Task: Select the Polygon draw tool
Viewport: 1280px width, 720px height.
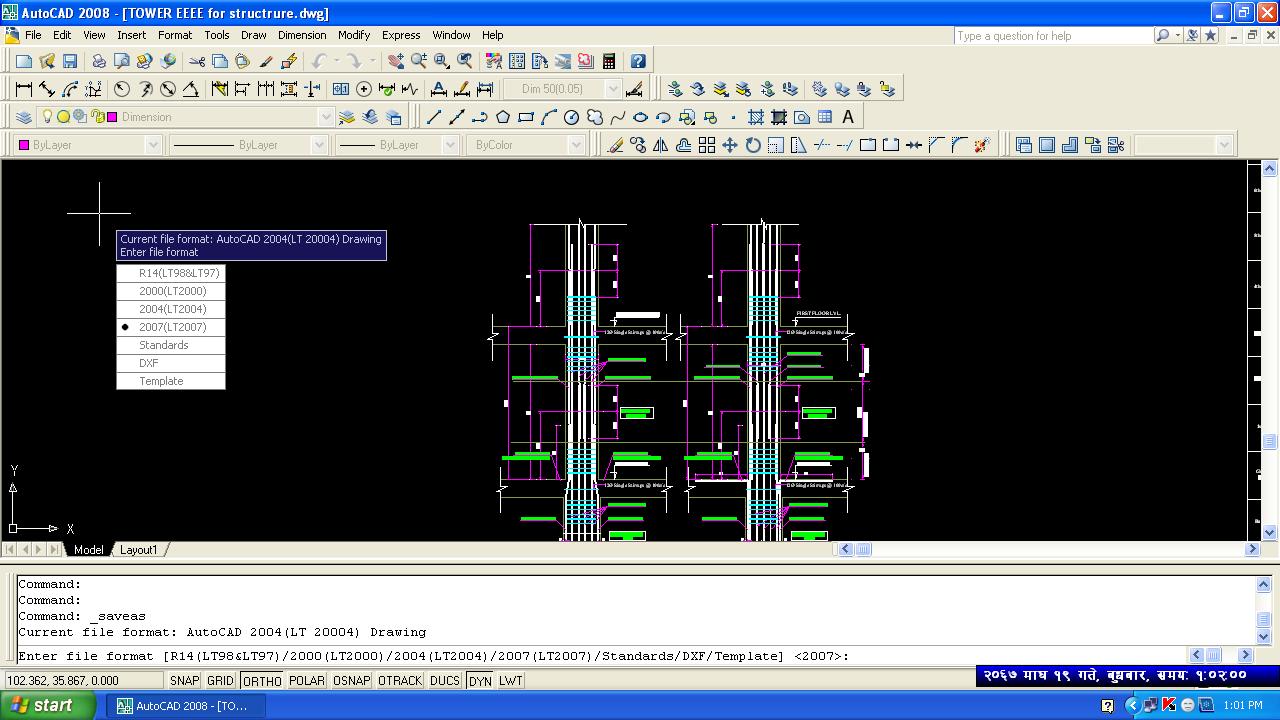Action: coord(503,117)
